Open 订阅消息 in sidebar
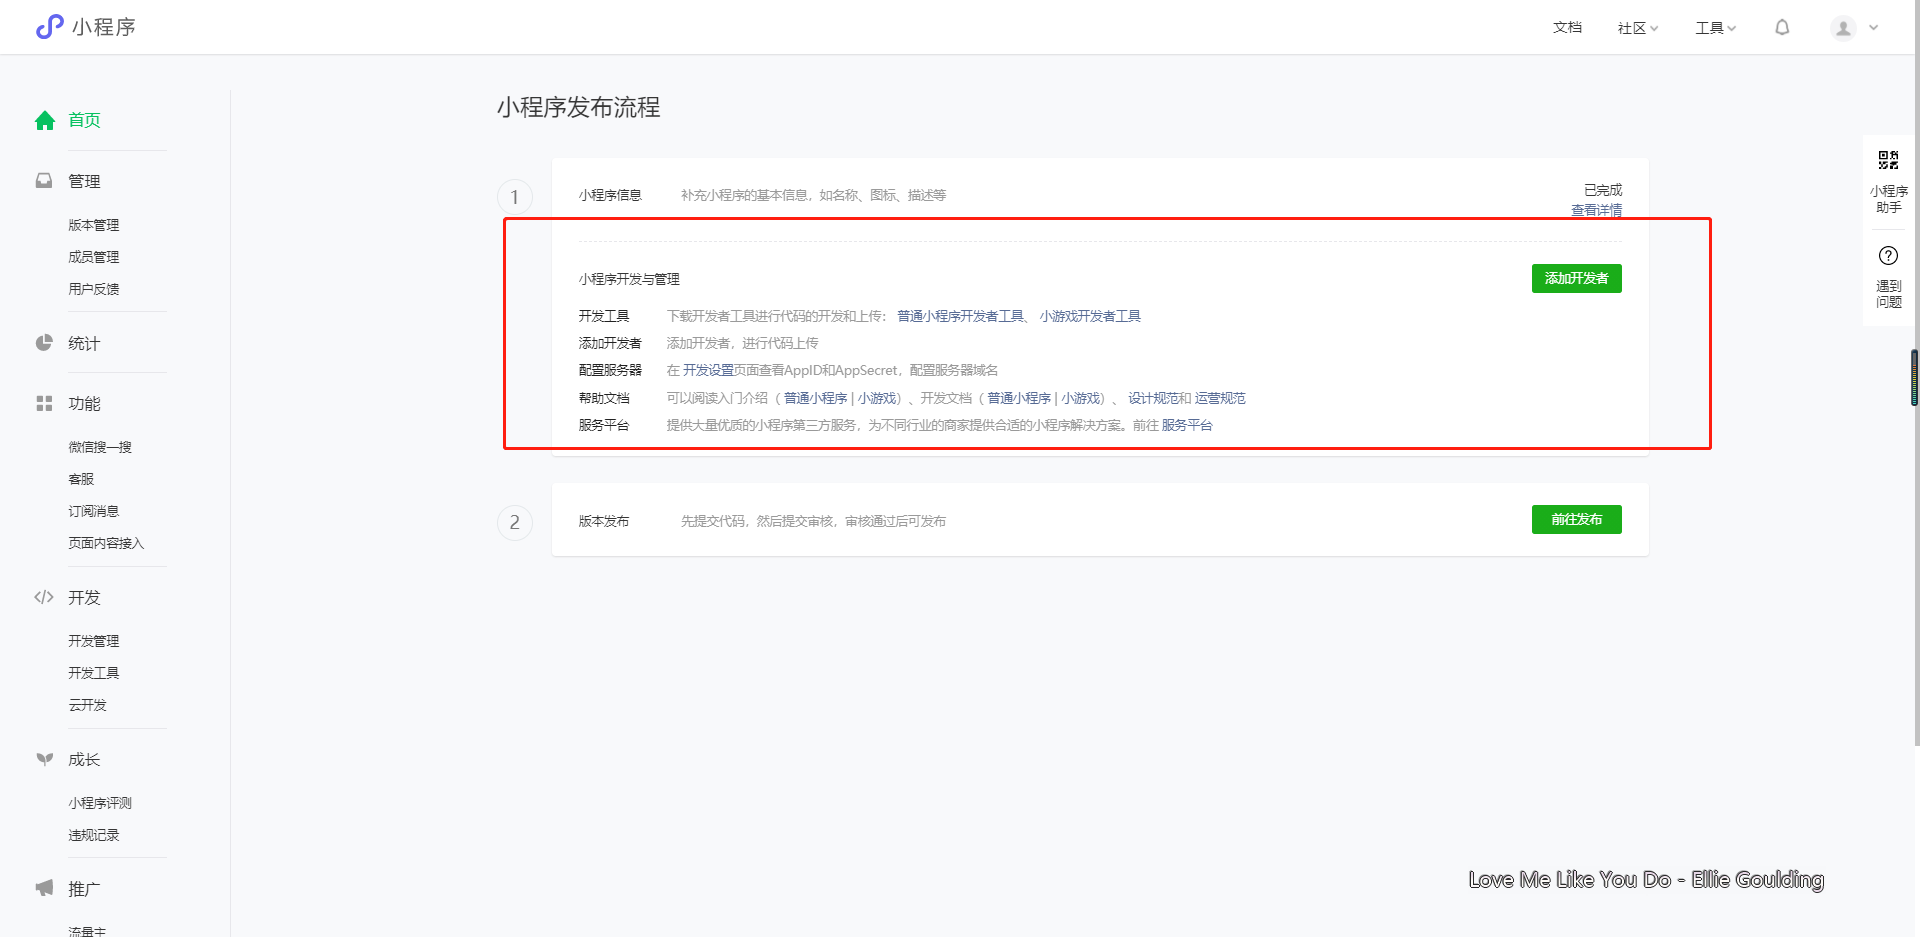The width and height of the screenshot is (1920, 937). coord(94,511)
